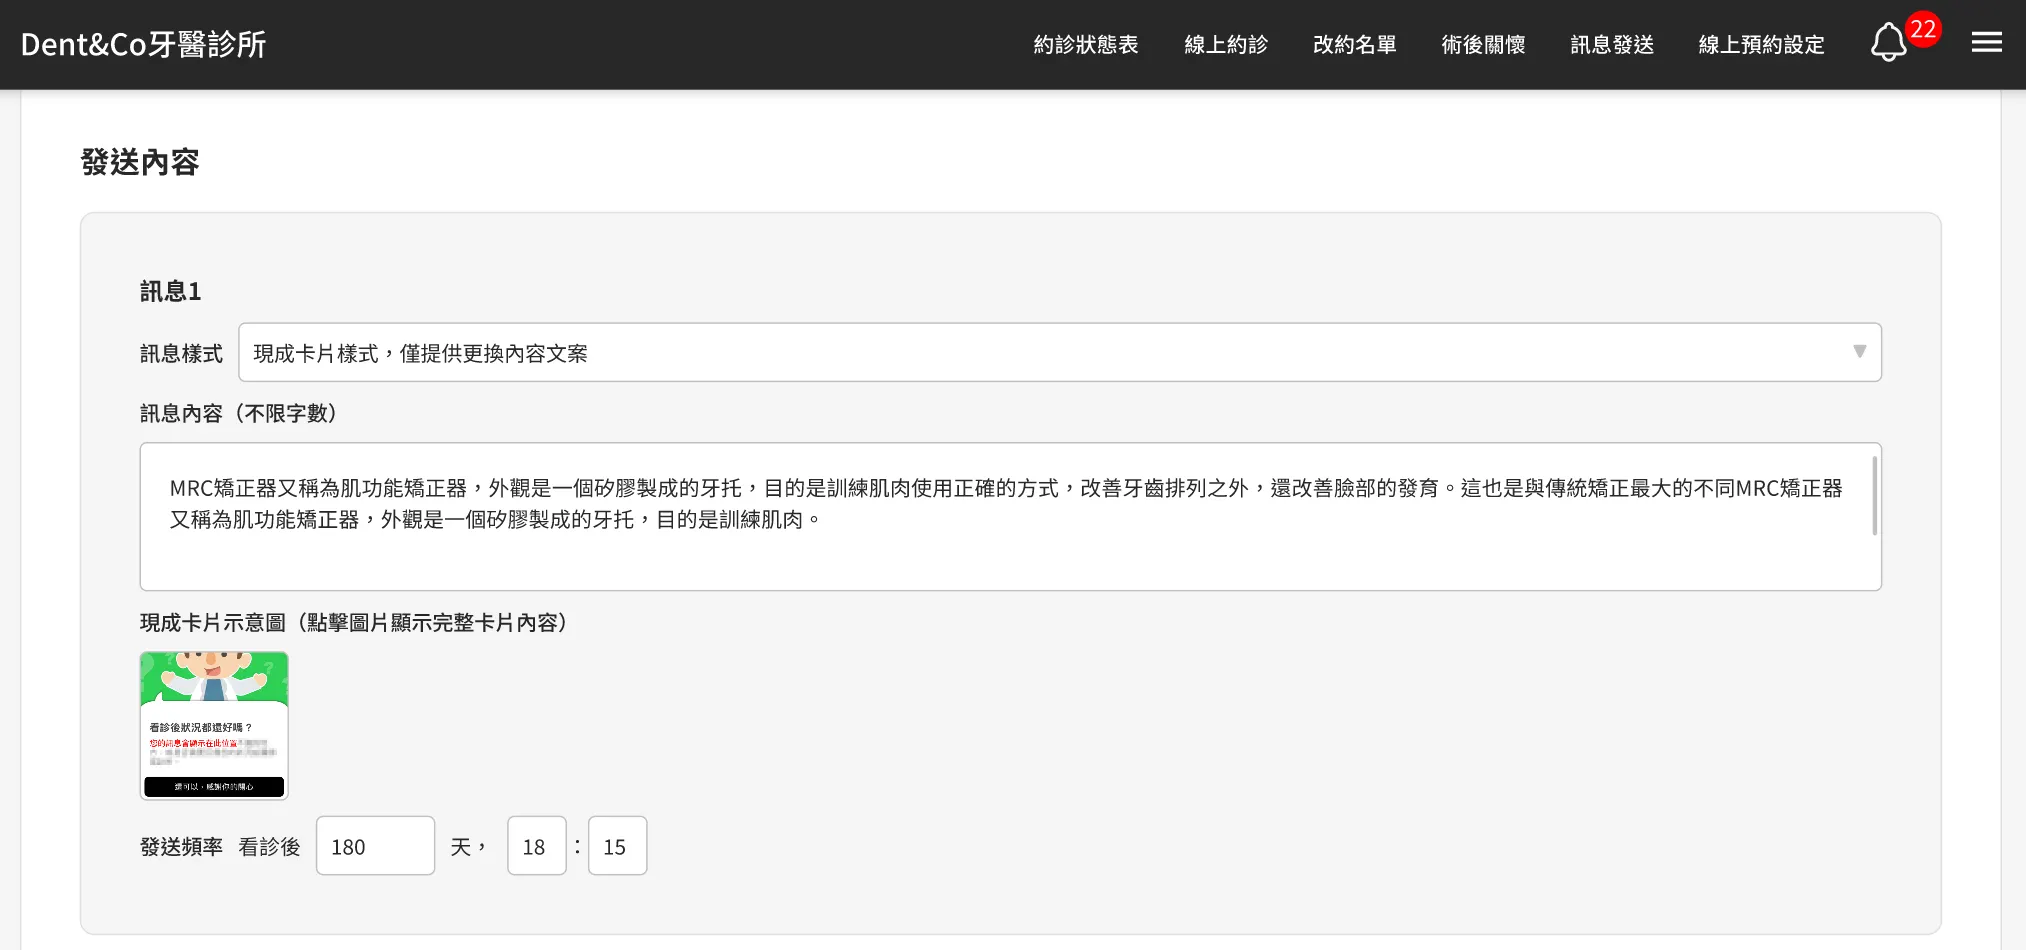
Task: Click the message text area scrollbar
Action: (x=1874, y=497)
